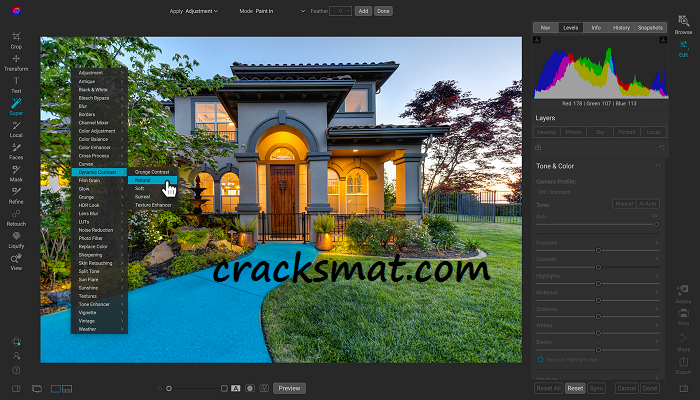Switch to single image view mode
This screenshot has width=700, height=400.
pyautogui.click(x=56, y=388)
